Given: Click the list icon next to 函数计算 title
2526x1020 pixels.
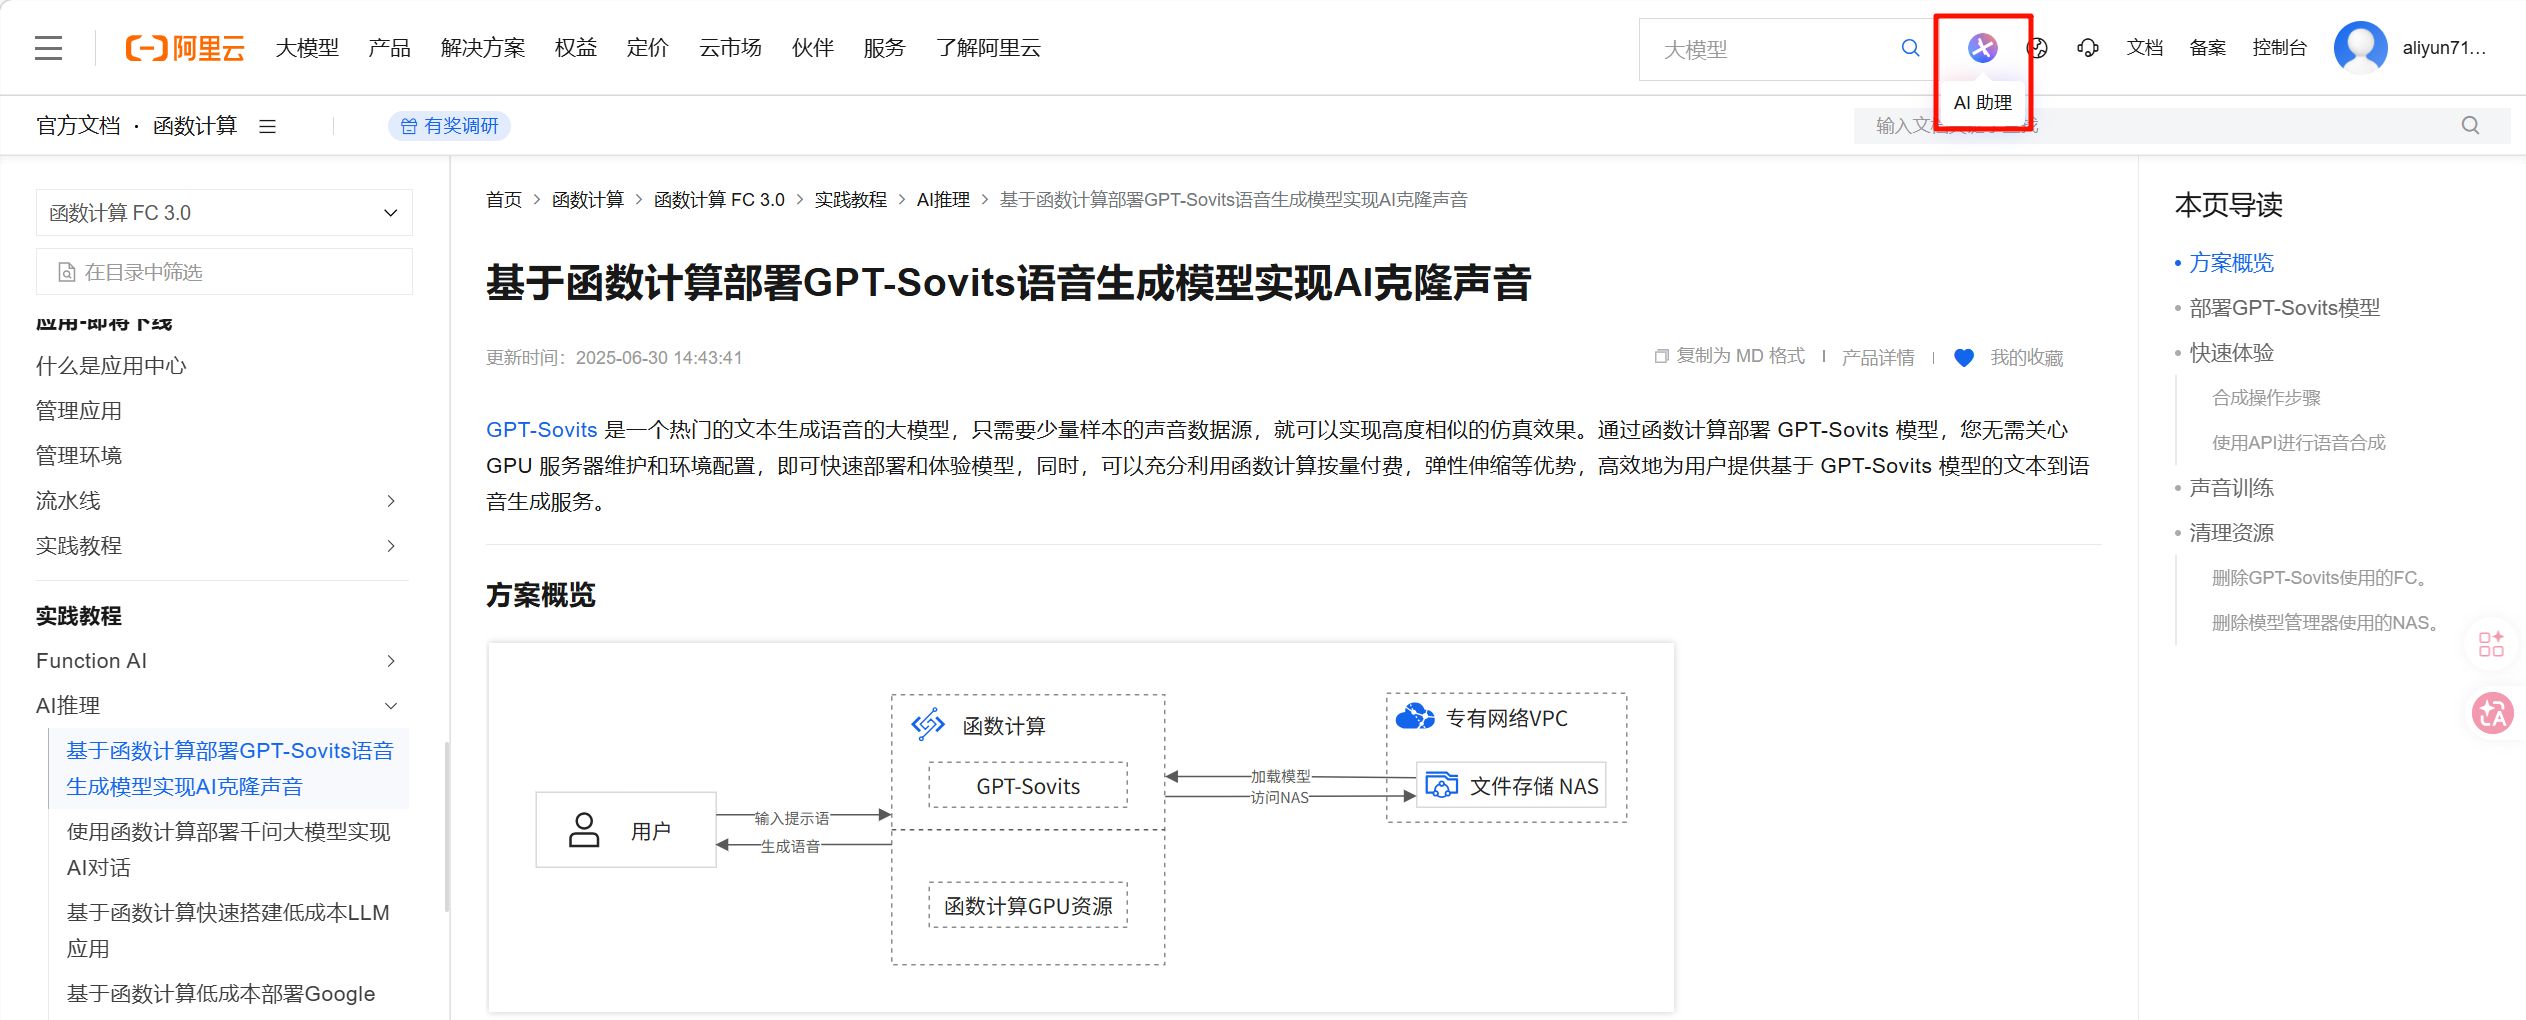Looking at the screenshot, I should [267, 126].
